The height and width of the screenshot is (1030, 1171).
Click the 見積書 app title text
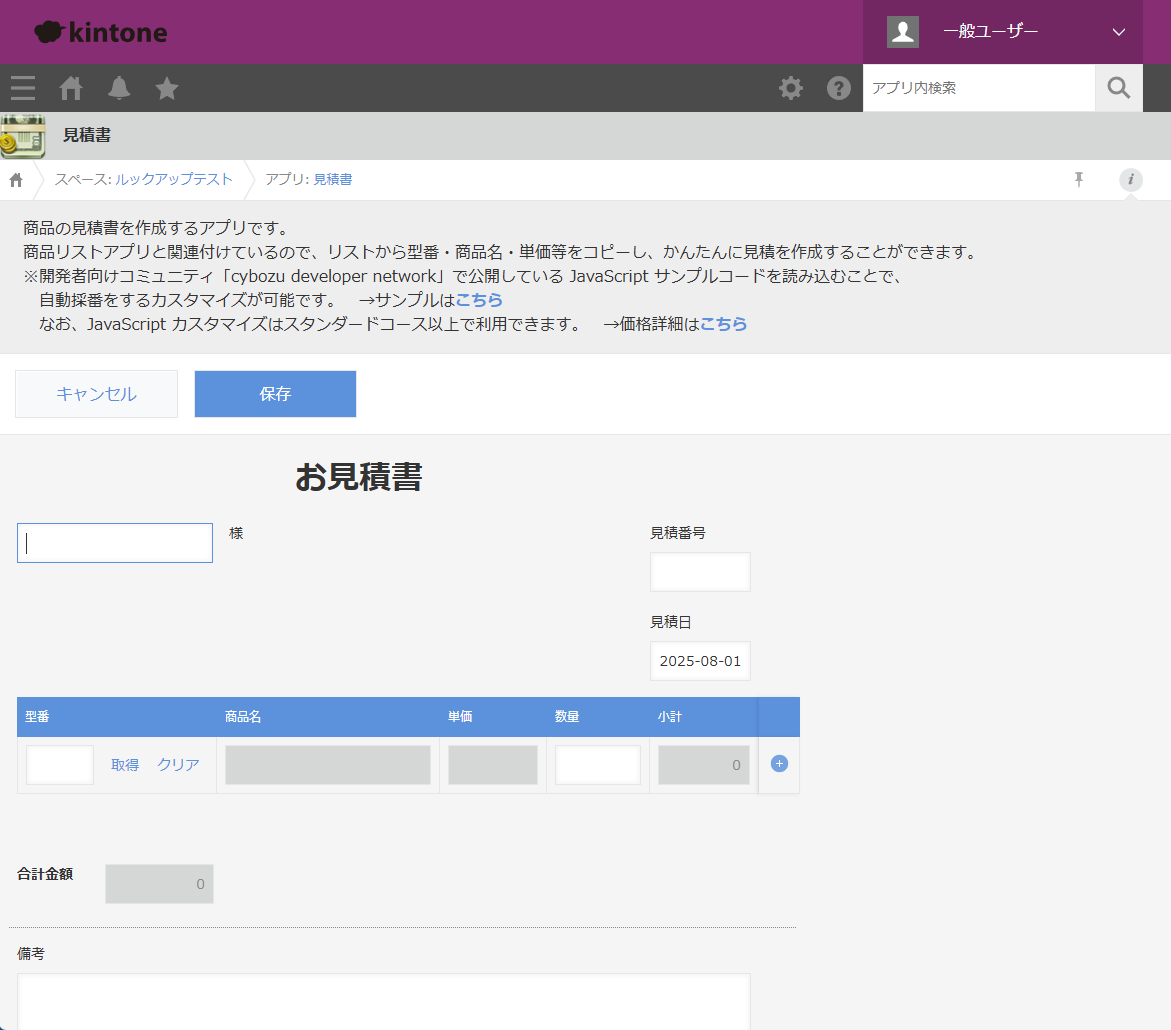point(87,135)
